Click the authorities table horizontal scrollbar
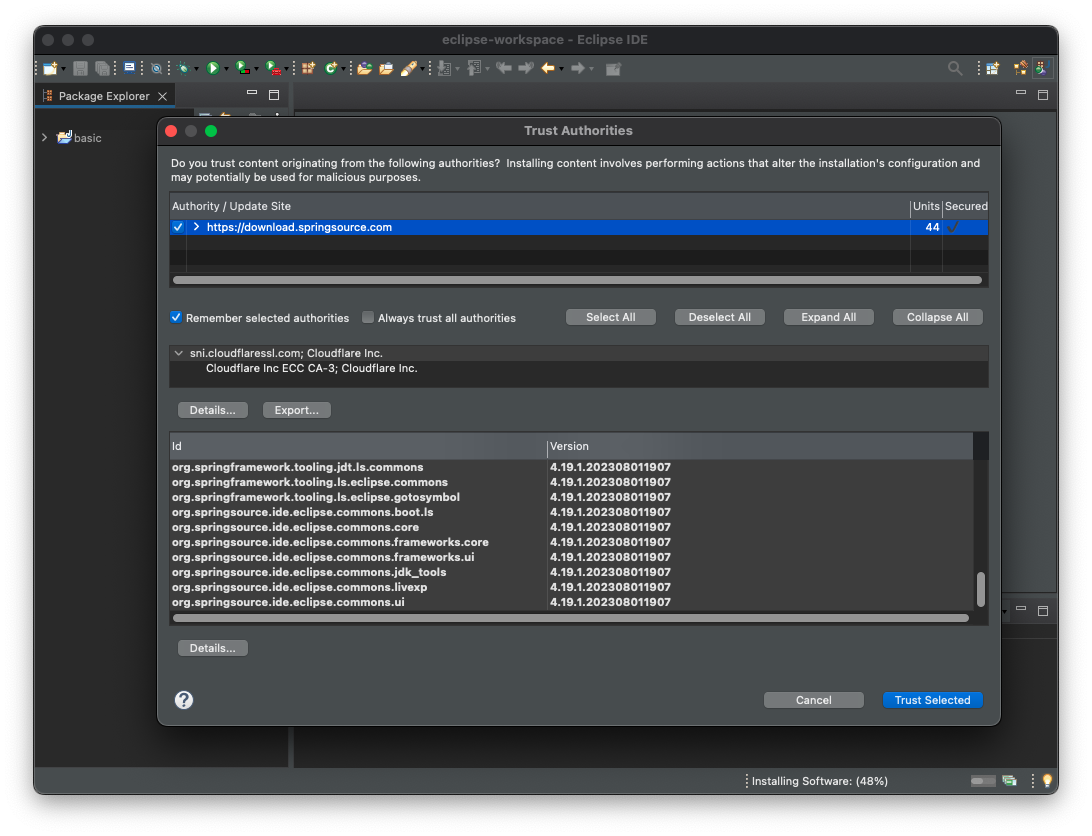Screen dimensions: 1092x836 tap(577, 280)
